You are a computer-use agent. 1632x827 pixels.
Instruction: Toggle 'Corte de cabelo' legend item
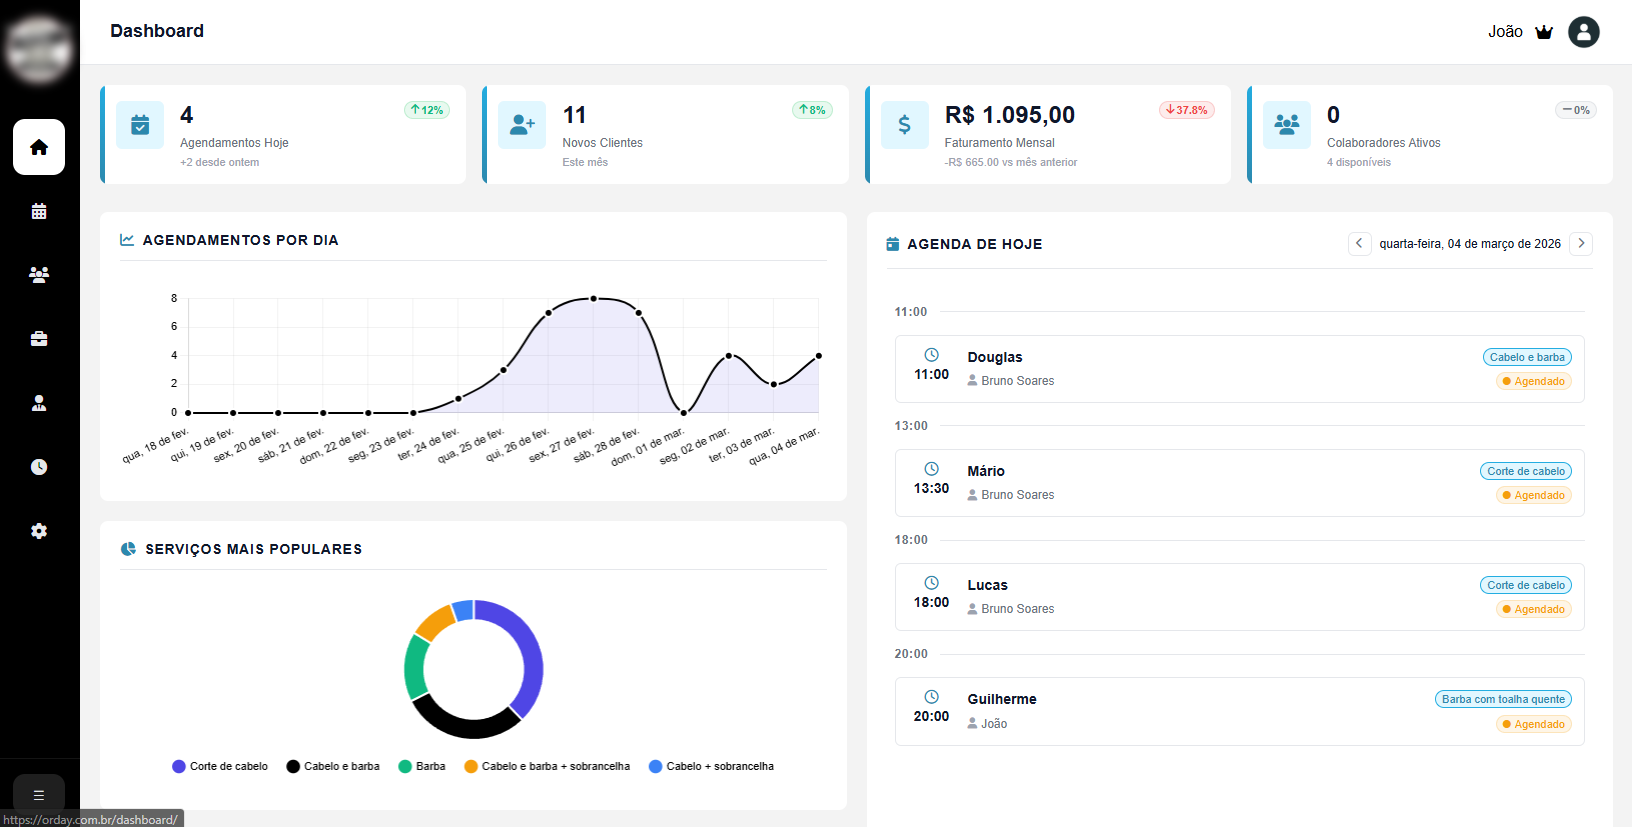[220, 766]
